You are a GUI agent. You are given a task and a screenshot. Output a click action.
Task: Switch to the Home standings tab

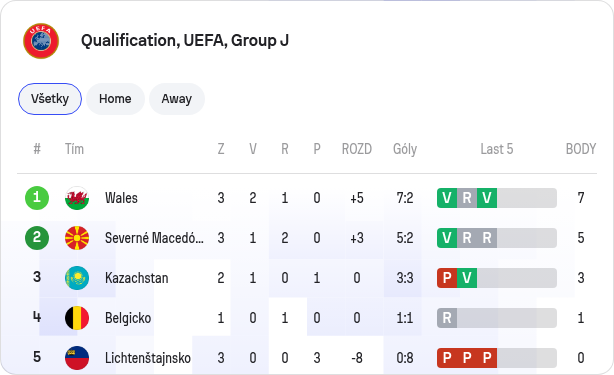(115, 99)
